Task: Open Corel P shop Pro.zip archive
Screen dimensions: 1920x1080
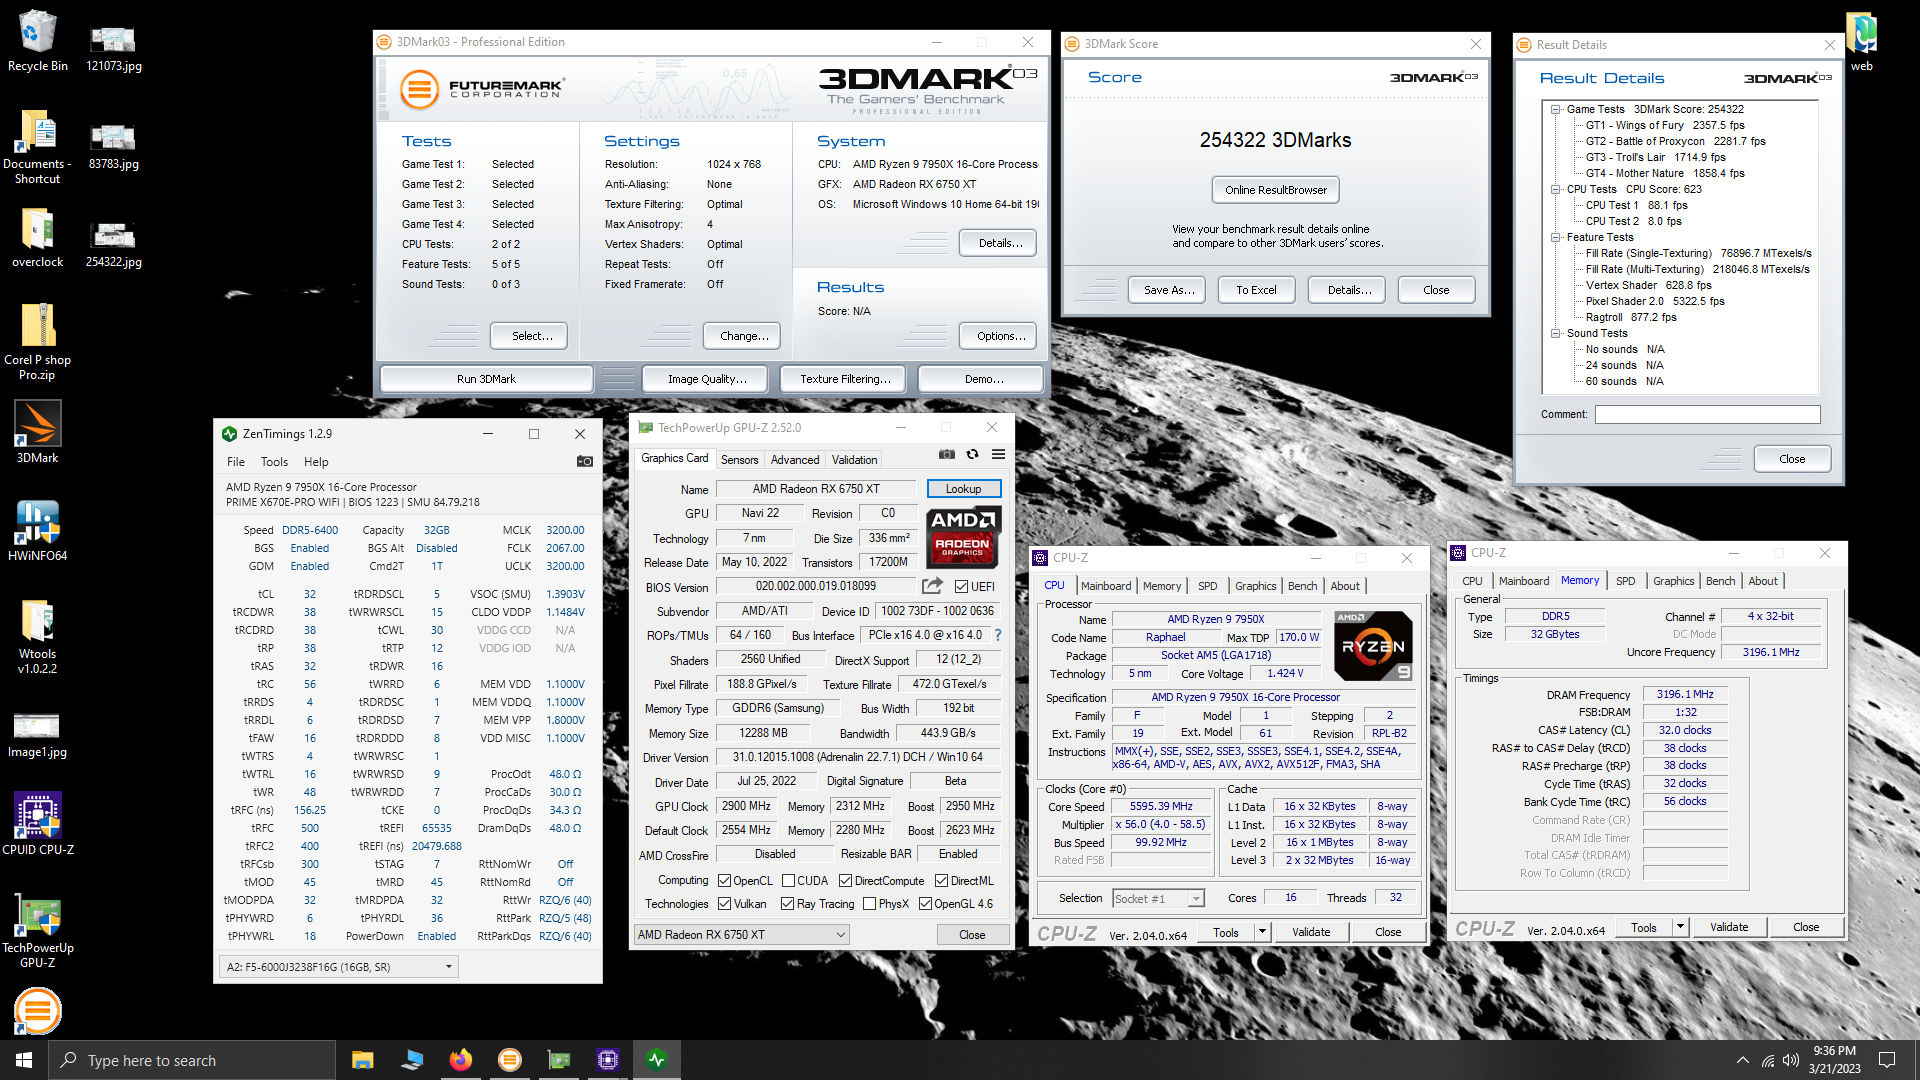Action: (x=38, y=342)
